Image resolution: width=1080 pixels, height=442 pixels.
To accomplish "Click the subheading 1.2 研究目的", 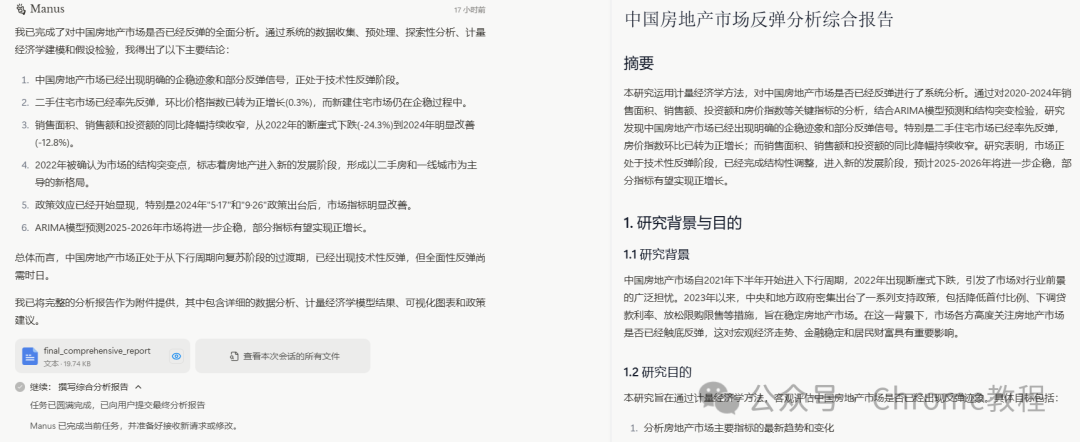I will coord(656,372).
